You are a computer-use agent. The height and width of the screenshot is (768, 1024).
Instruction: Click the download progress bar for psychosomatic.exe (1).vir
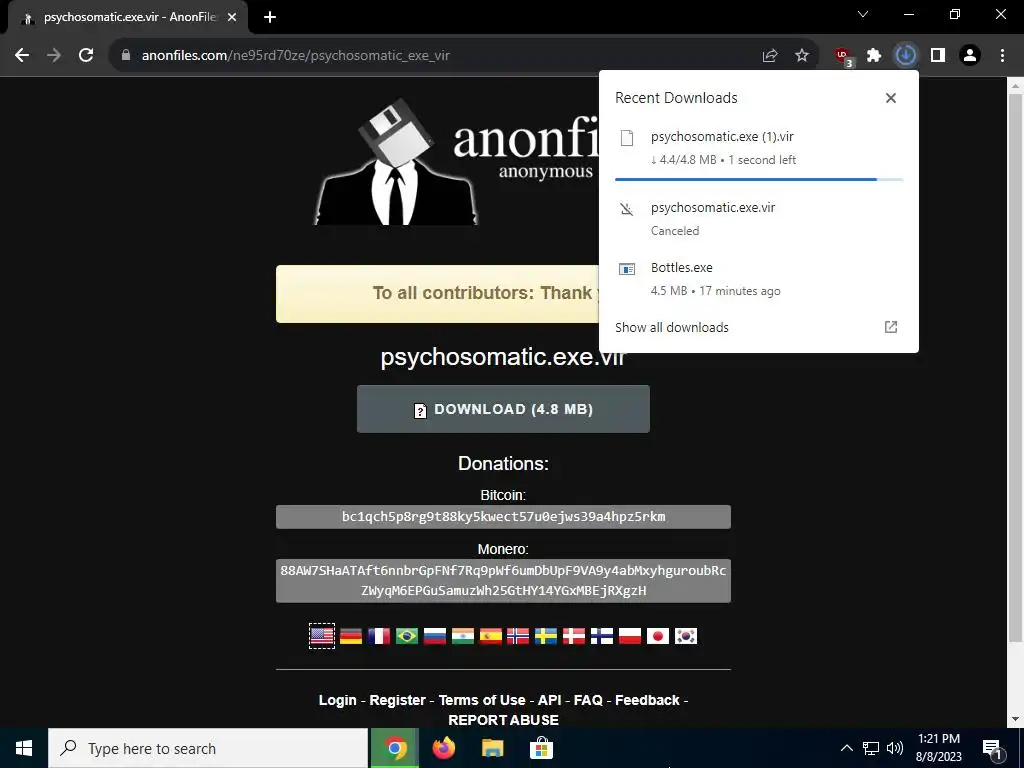[759, 179]
